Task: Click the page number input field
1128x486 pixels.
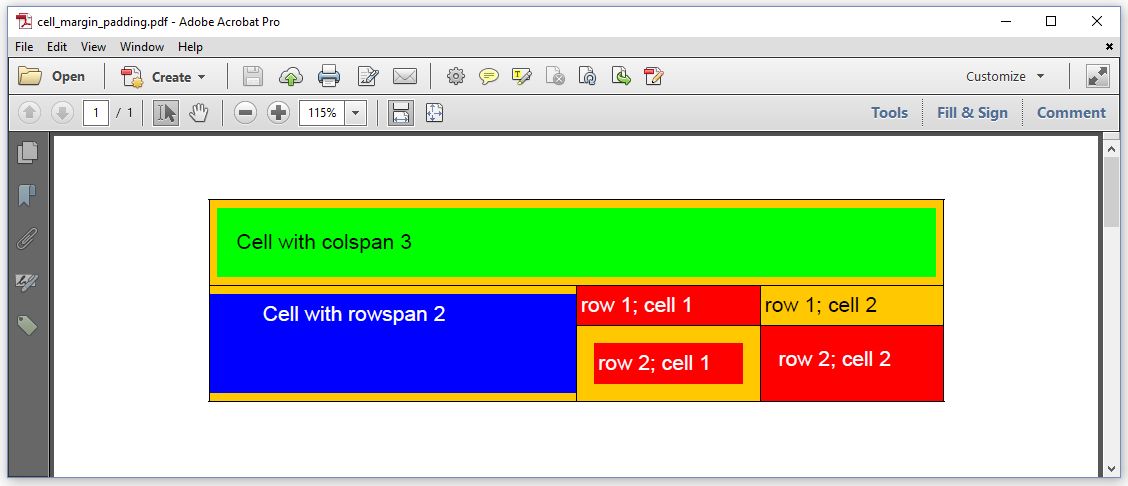Action: pyautogui.click(x=96, y=113)
